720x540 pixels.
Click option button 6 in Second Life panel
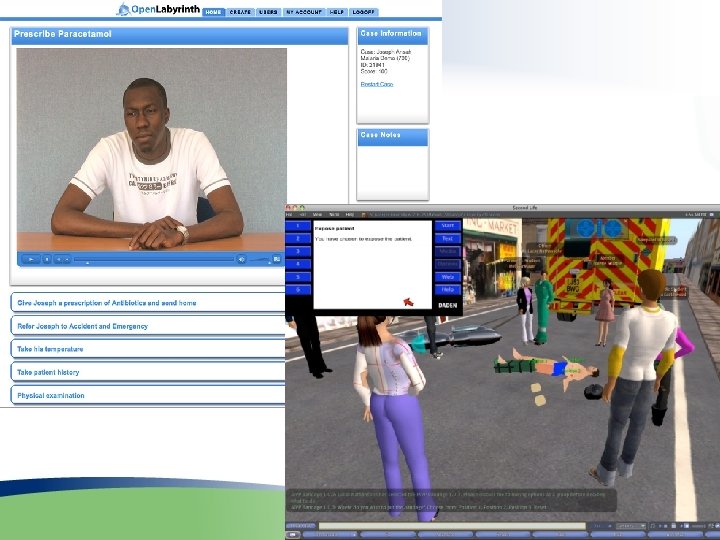pyautogui.click(x=298, y=290)
